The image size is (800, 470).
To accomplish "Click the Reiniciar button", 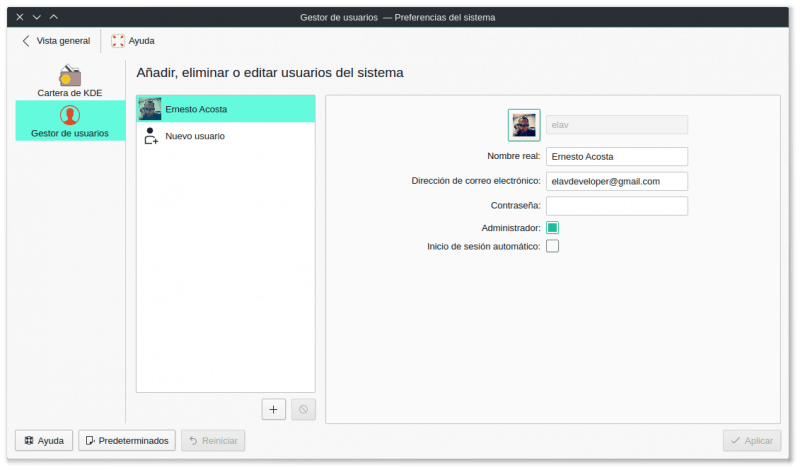I will [213, 440].
